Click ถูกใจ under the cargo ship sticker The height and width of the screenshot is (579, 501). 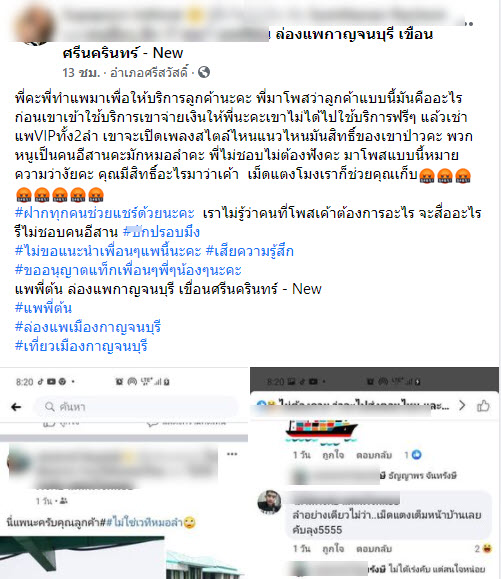(333, 455)
